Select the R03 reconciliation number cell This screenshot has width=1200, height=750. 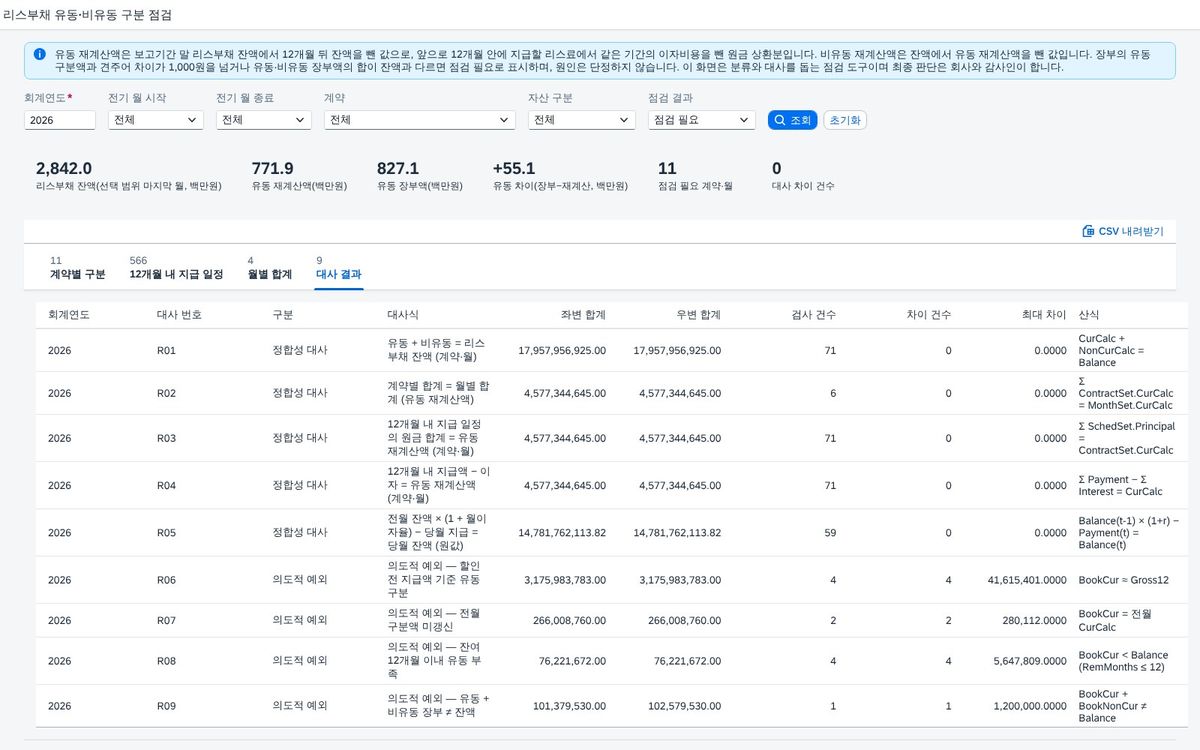coord(166,438)
